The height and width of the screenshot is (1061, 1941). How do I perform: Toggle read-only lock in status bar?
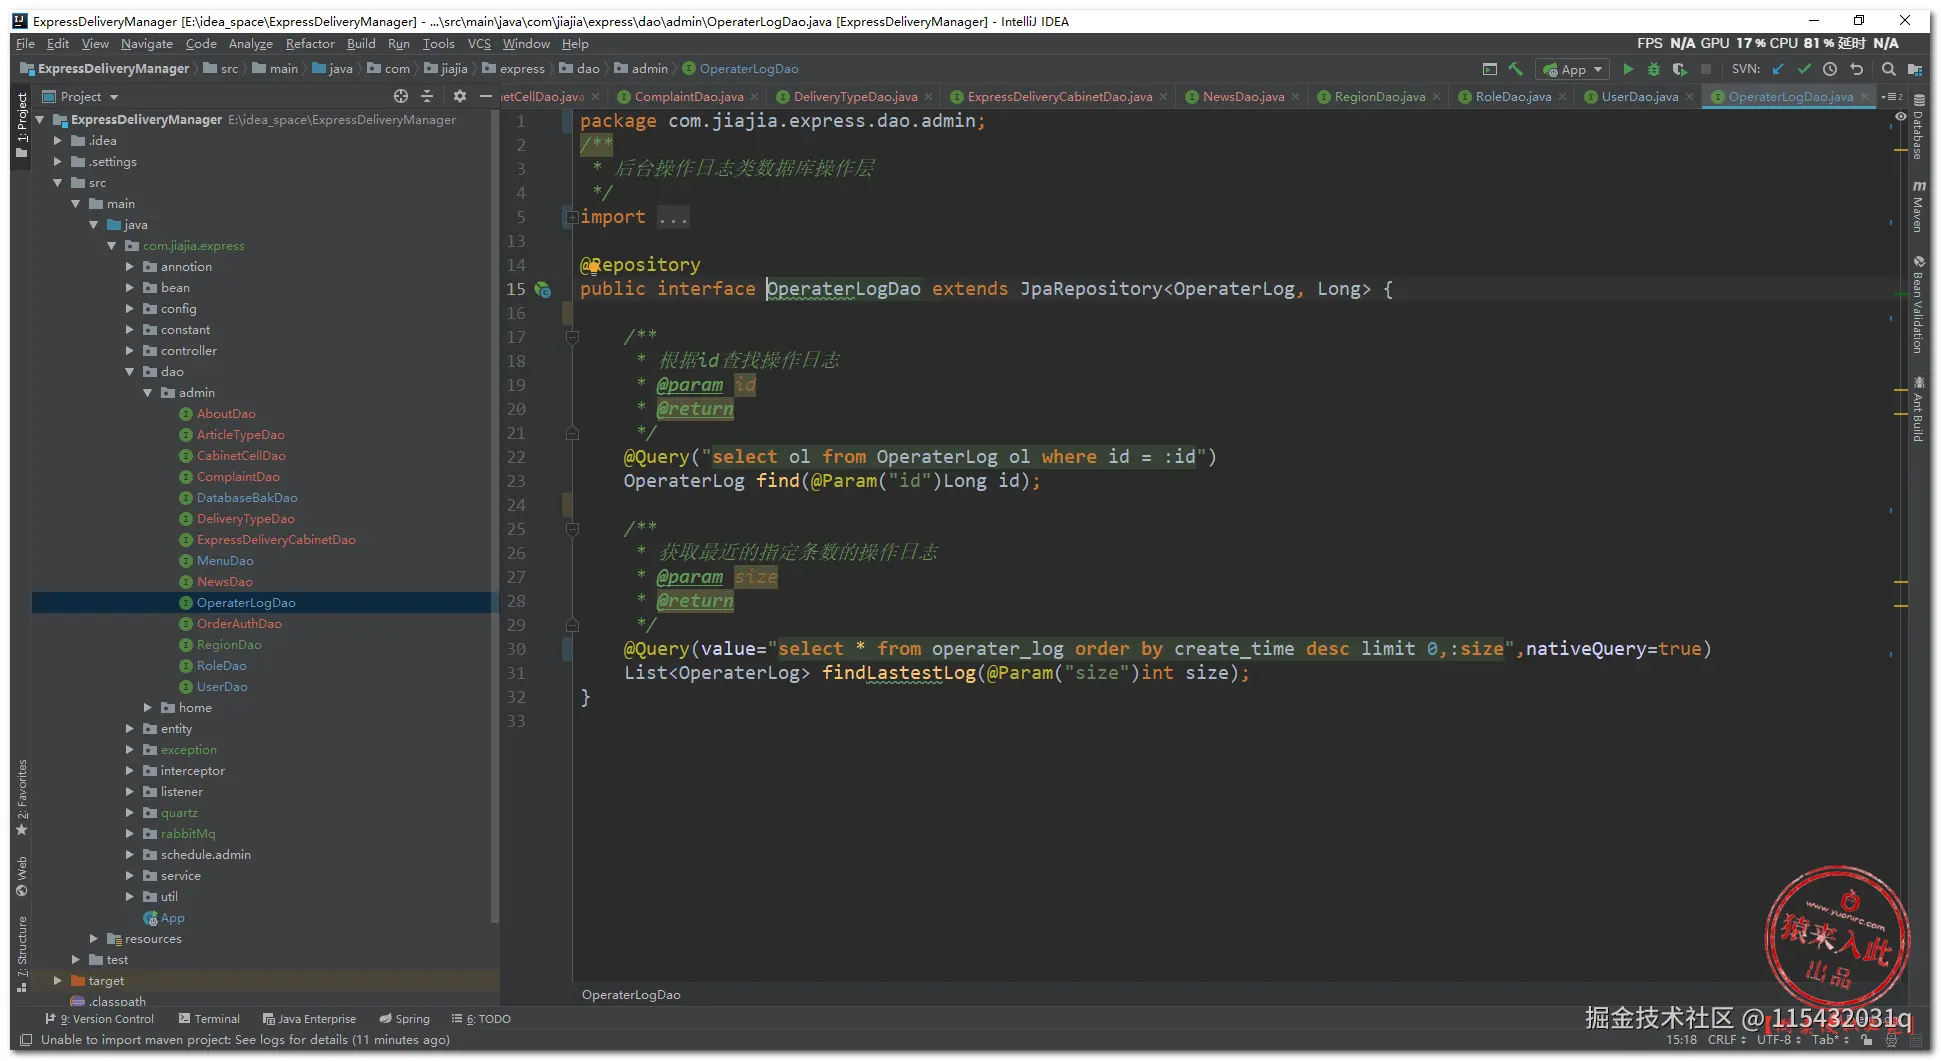[x=1867, y=1040]
